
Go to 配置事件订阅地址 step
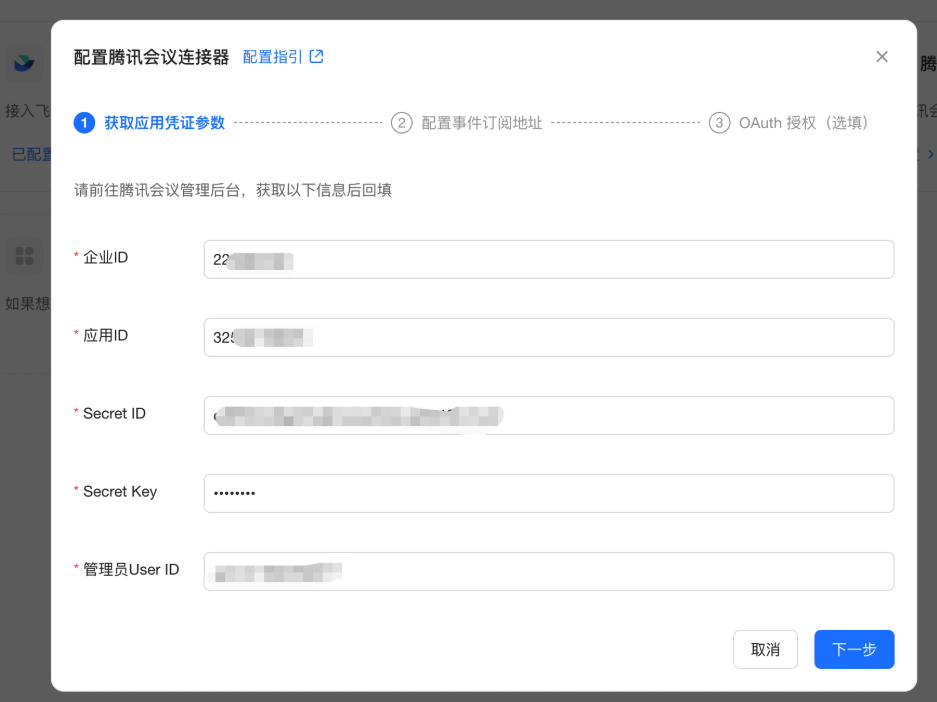click(x=482, y=123)
